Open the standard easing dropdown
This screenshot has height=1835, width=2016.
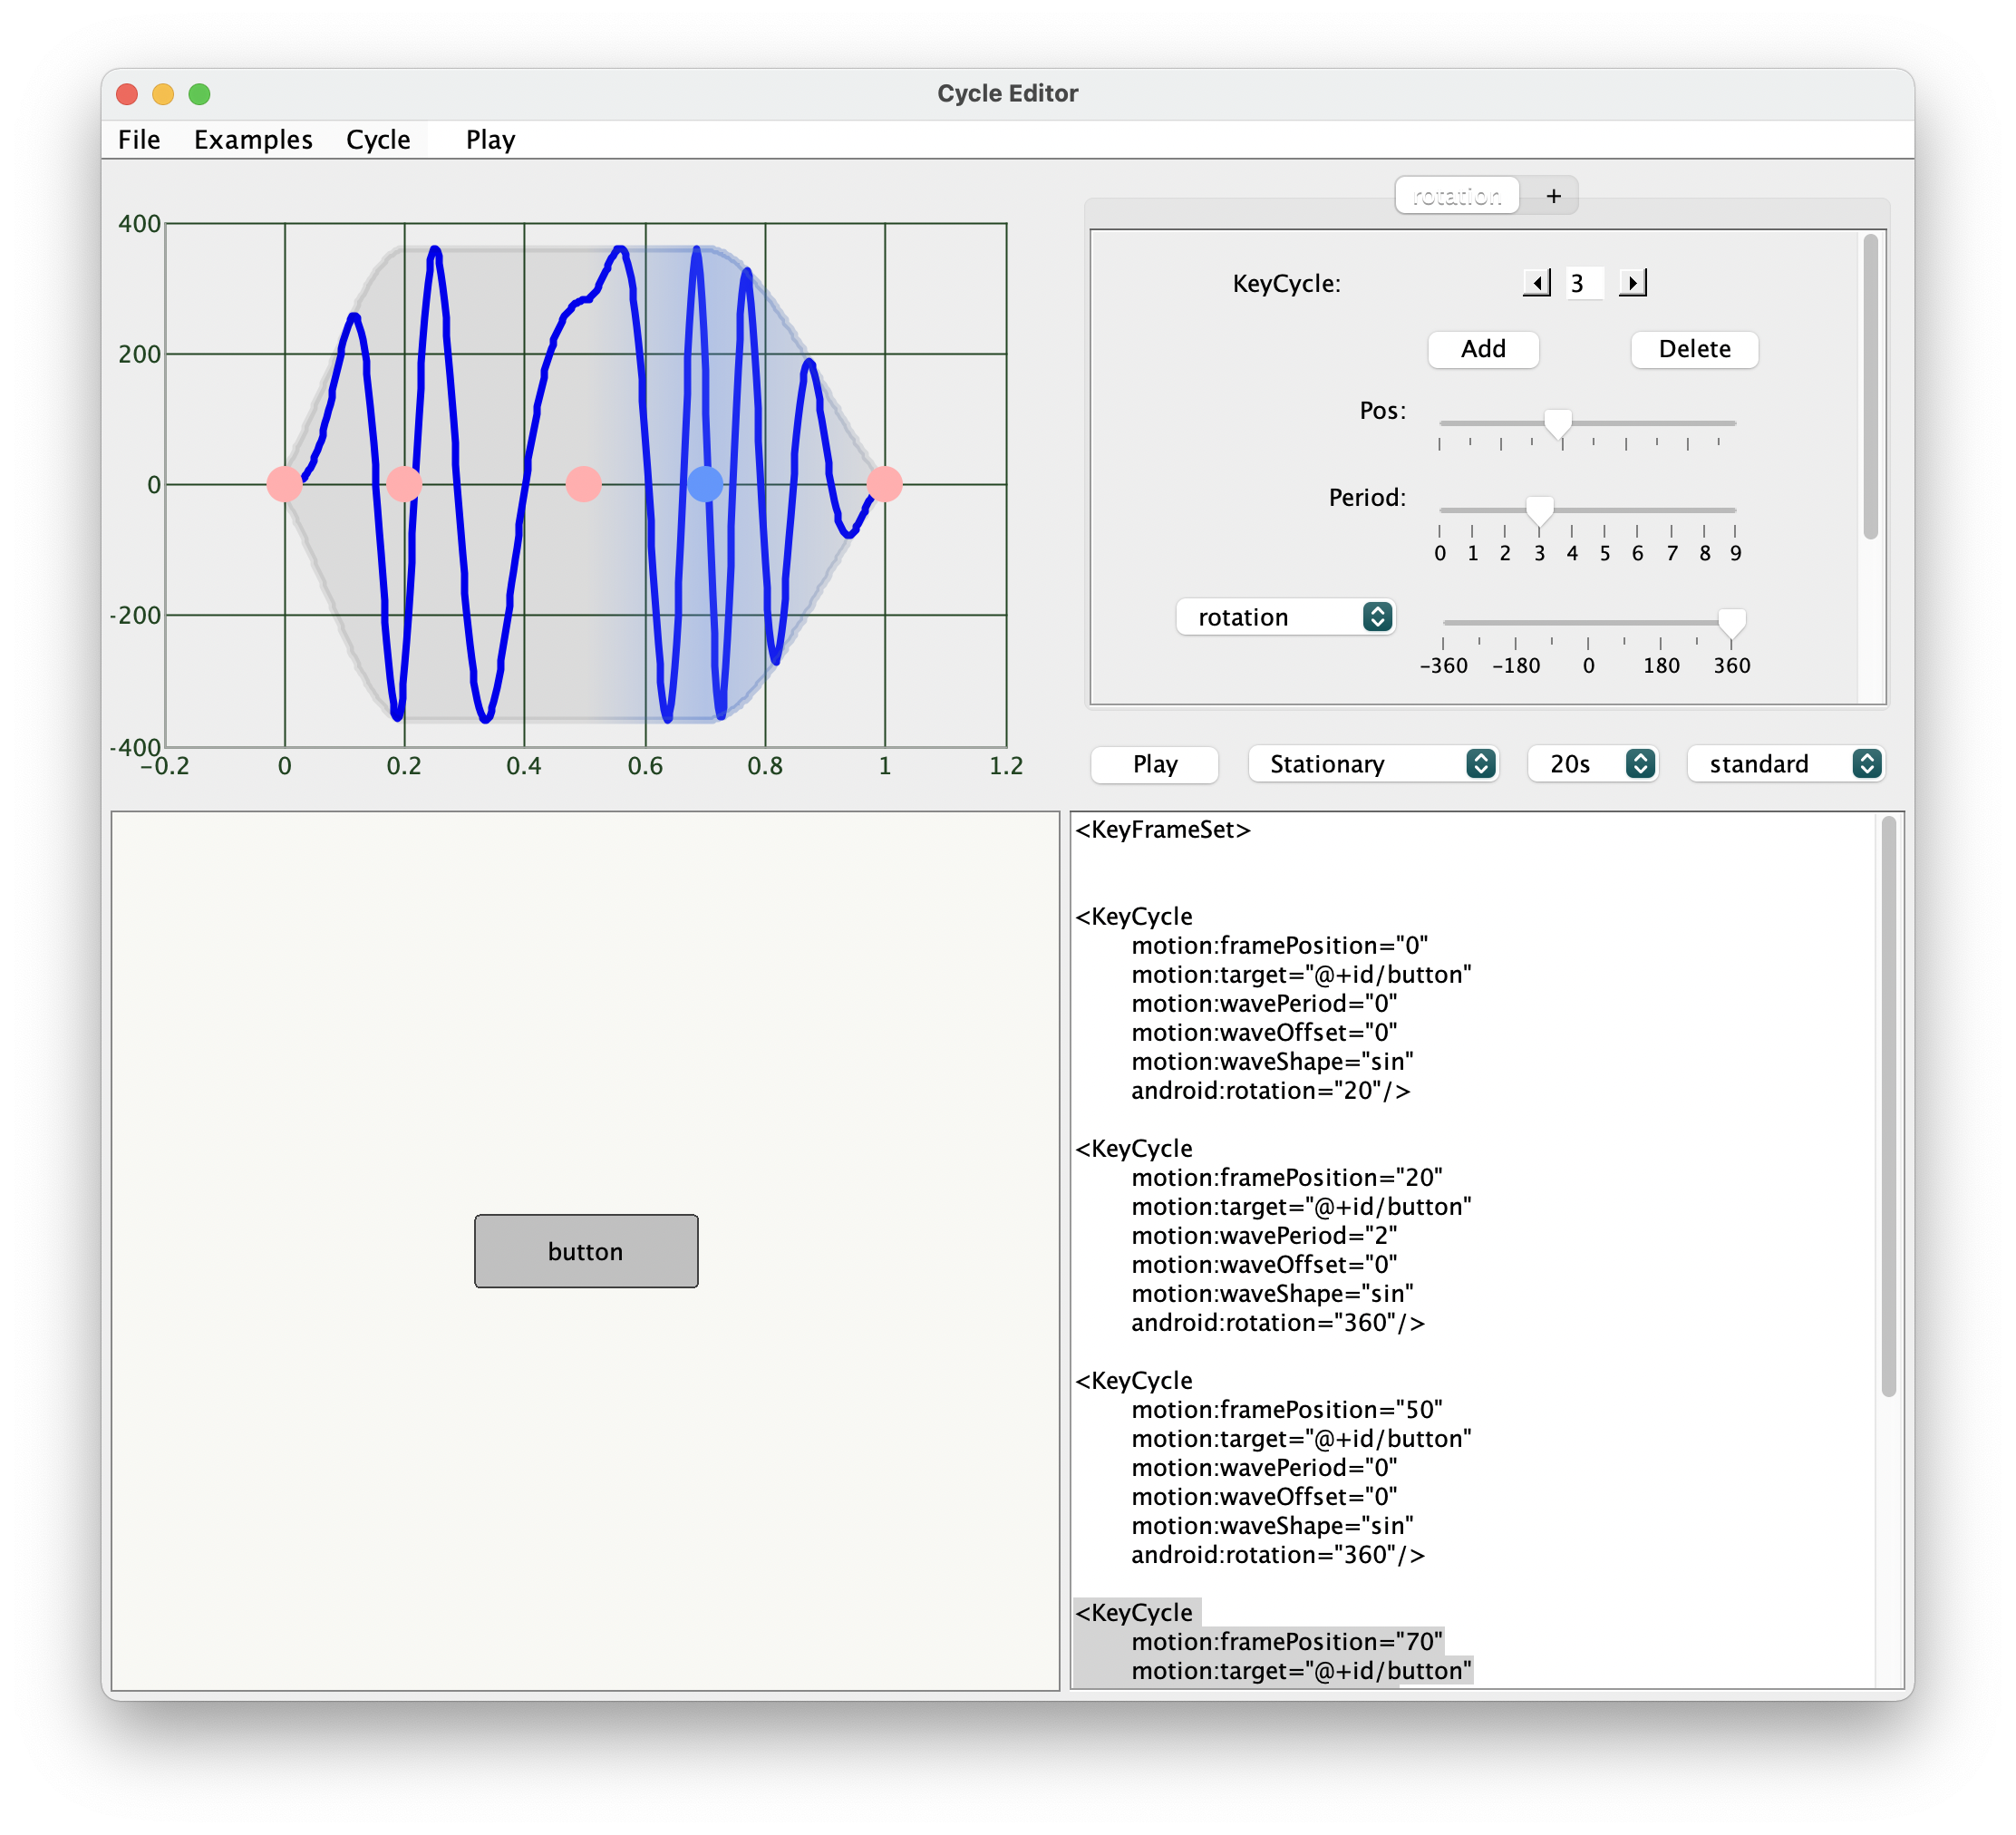pyautogui.click(x=1786, y=764)
